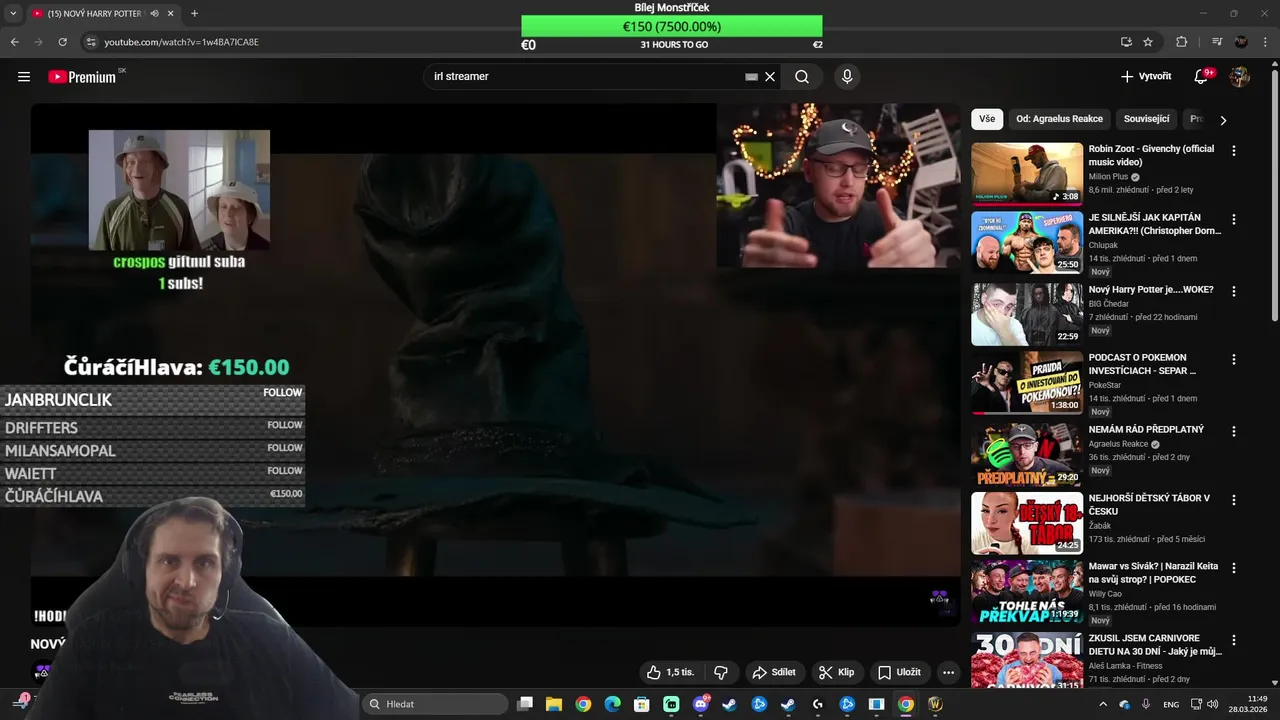
Task: Start voice search with microphone icon
Action: click(x=847, y=77)
